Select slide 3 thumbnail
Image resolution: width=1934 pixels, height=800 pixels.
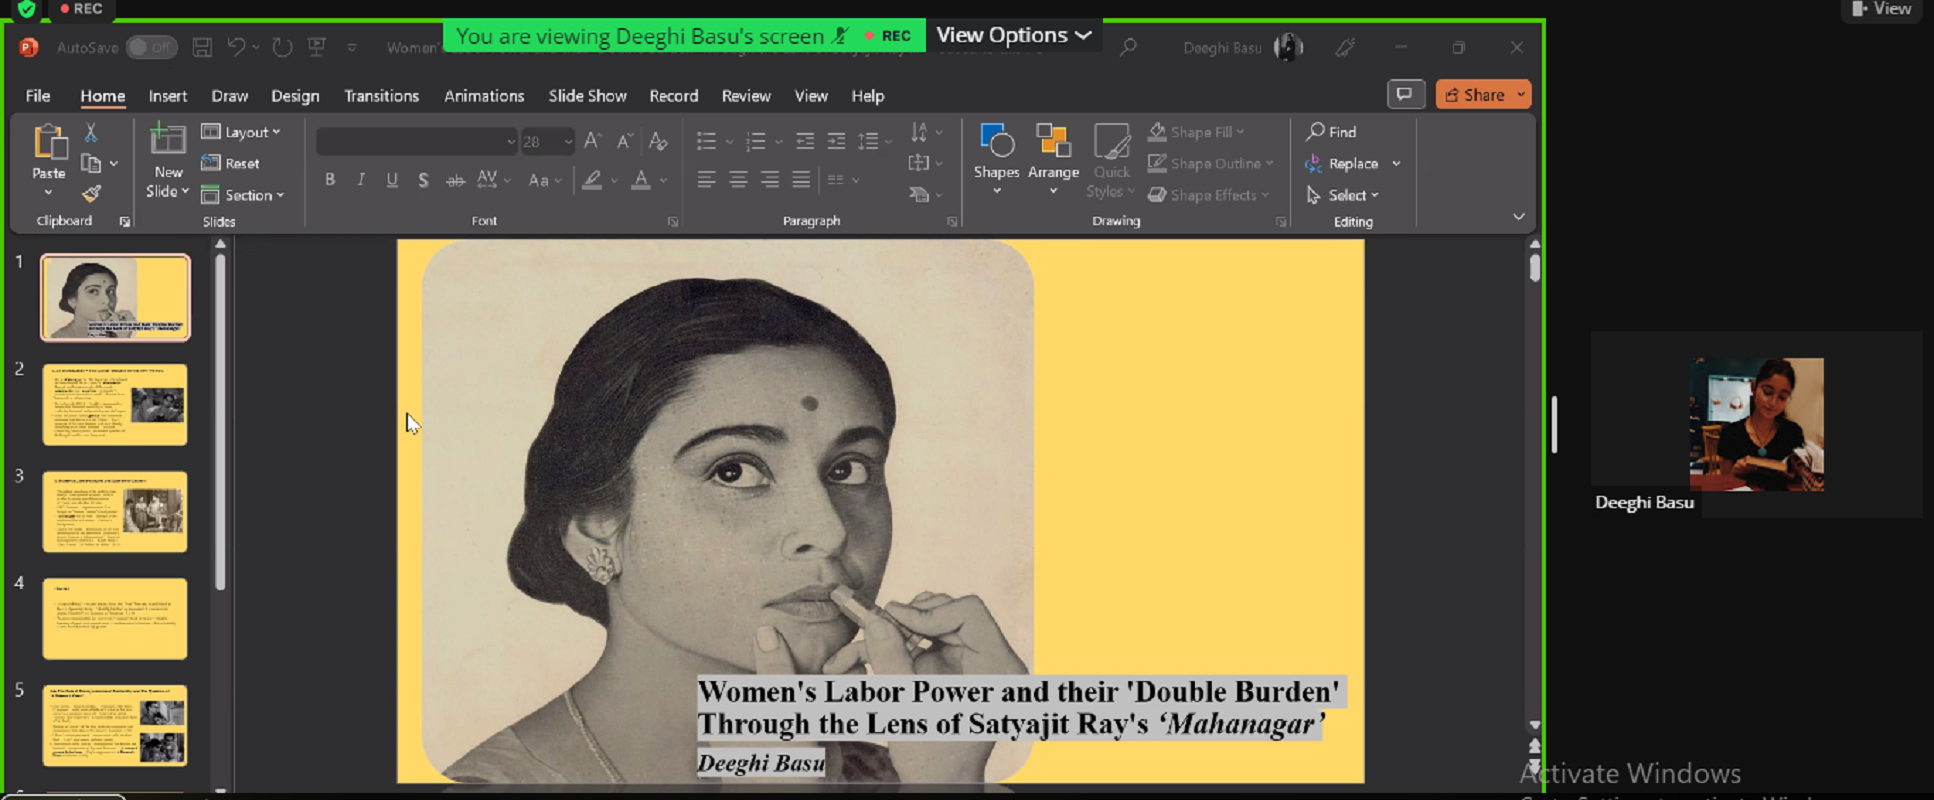(x=115, y=512)
